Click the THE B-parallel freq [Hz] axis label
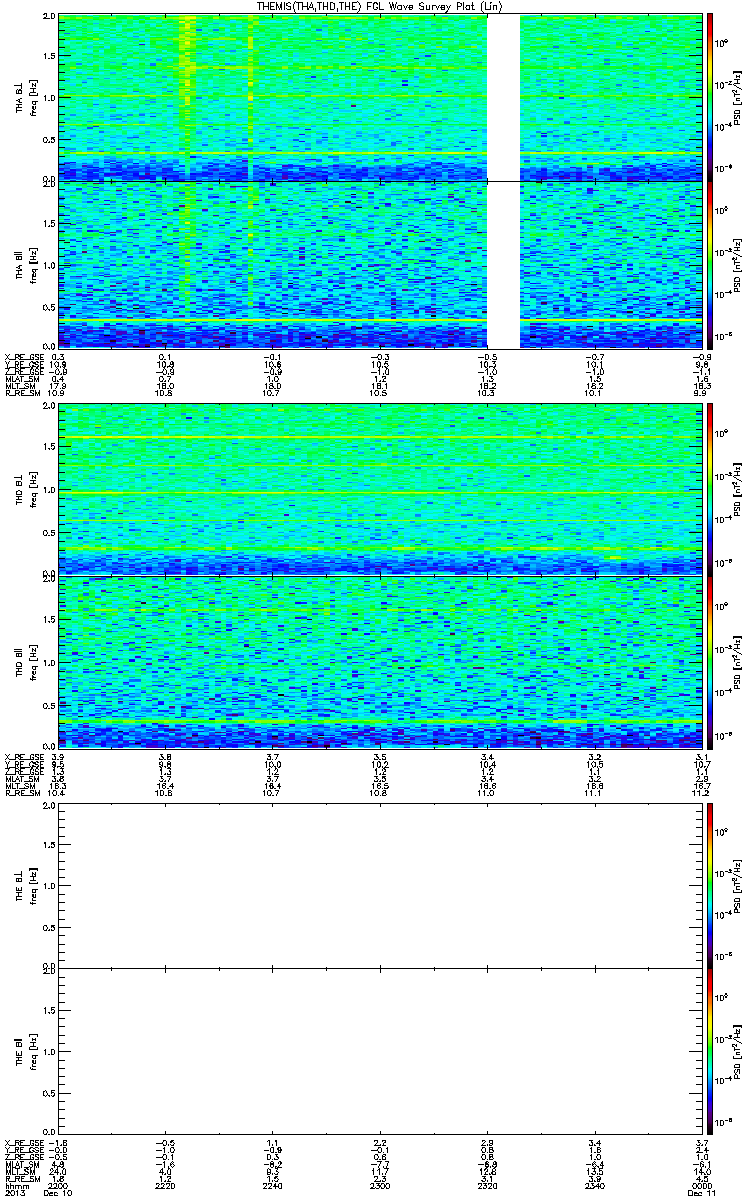Viewport: 750px width, 1200px height. [x=32, y=1053]
